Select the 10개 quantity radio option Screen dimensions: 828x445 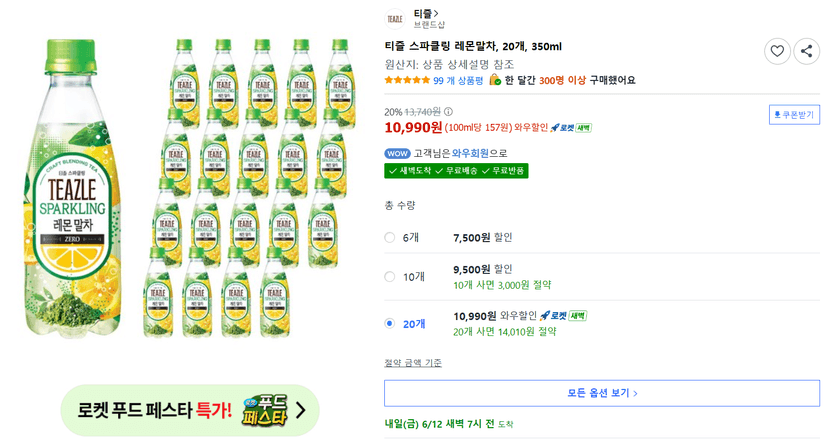[390, 277]
